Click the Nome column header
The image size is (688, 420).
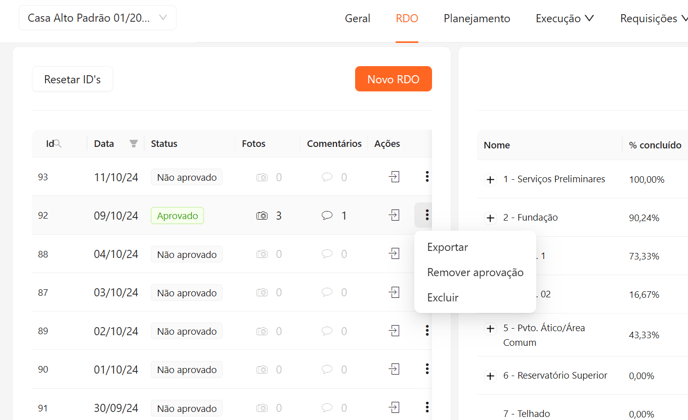pos(497,145)
